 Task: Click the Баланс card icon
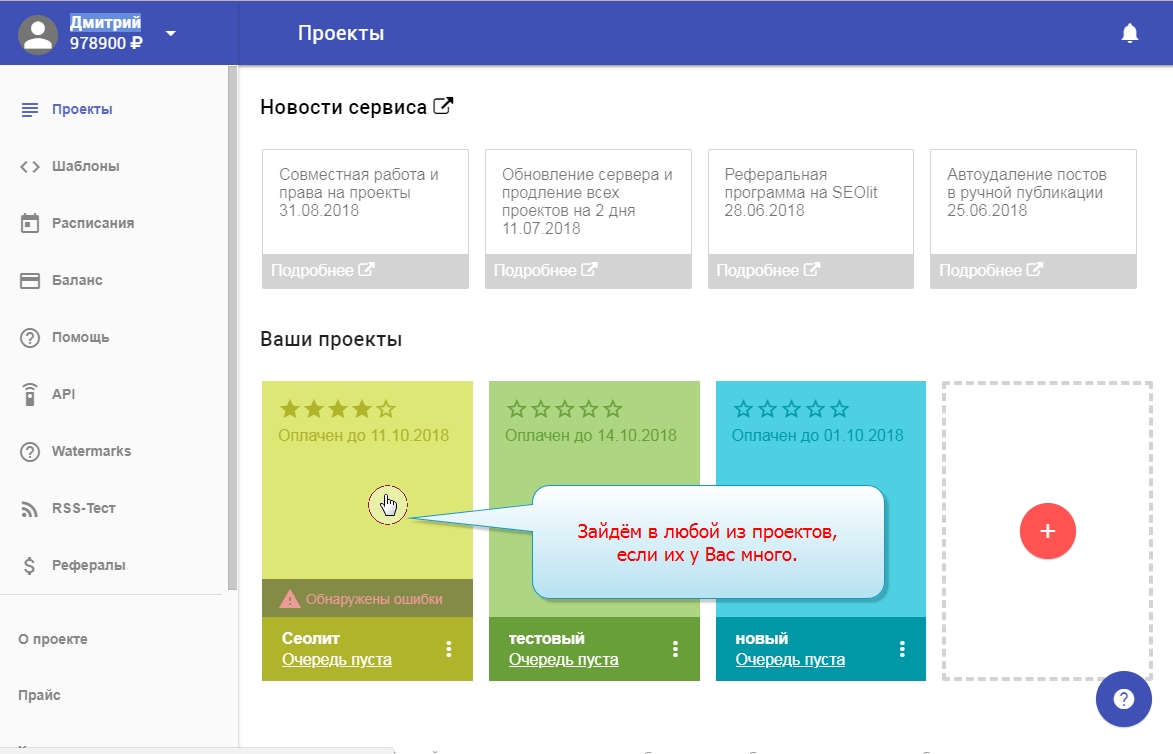tap(30, 280)
